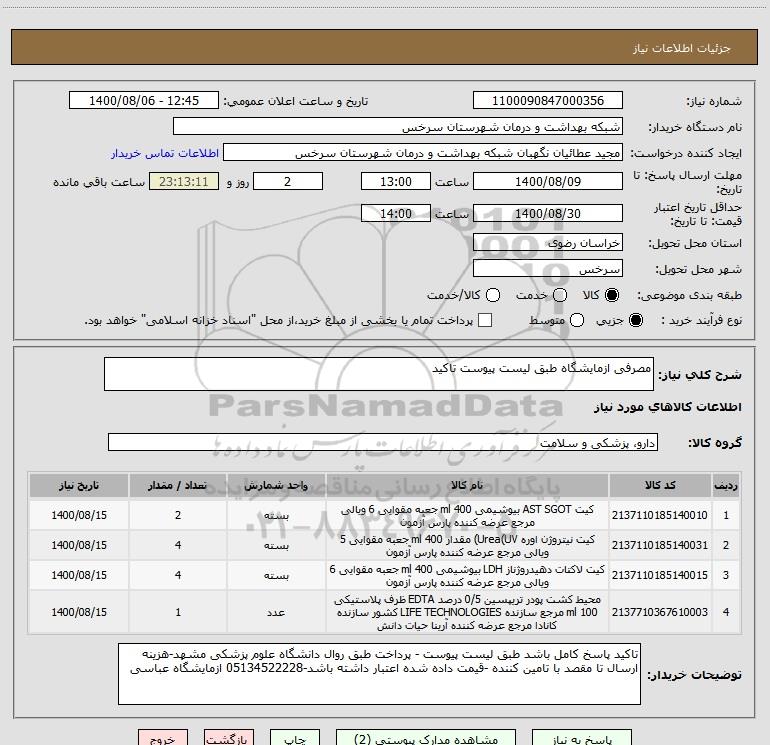Open the اطلاعات تماس خریدار link
Image resolution: width=770 pixels, height=745 pixels.
pos(165,153)
